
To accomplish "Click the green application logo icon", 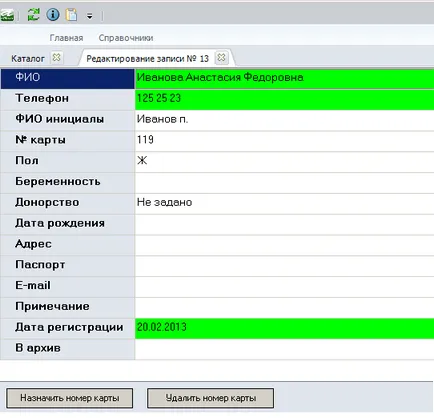I will (7, 15).
